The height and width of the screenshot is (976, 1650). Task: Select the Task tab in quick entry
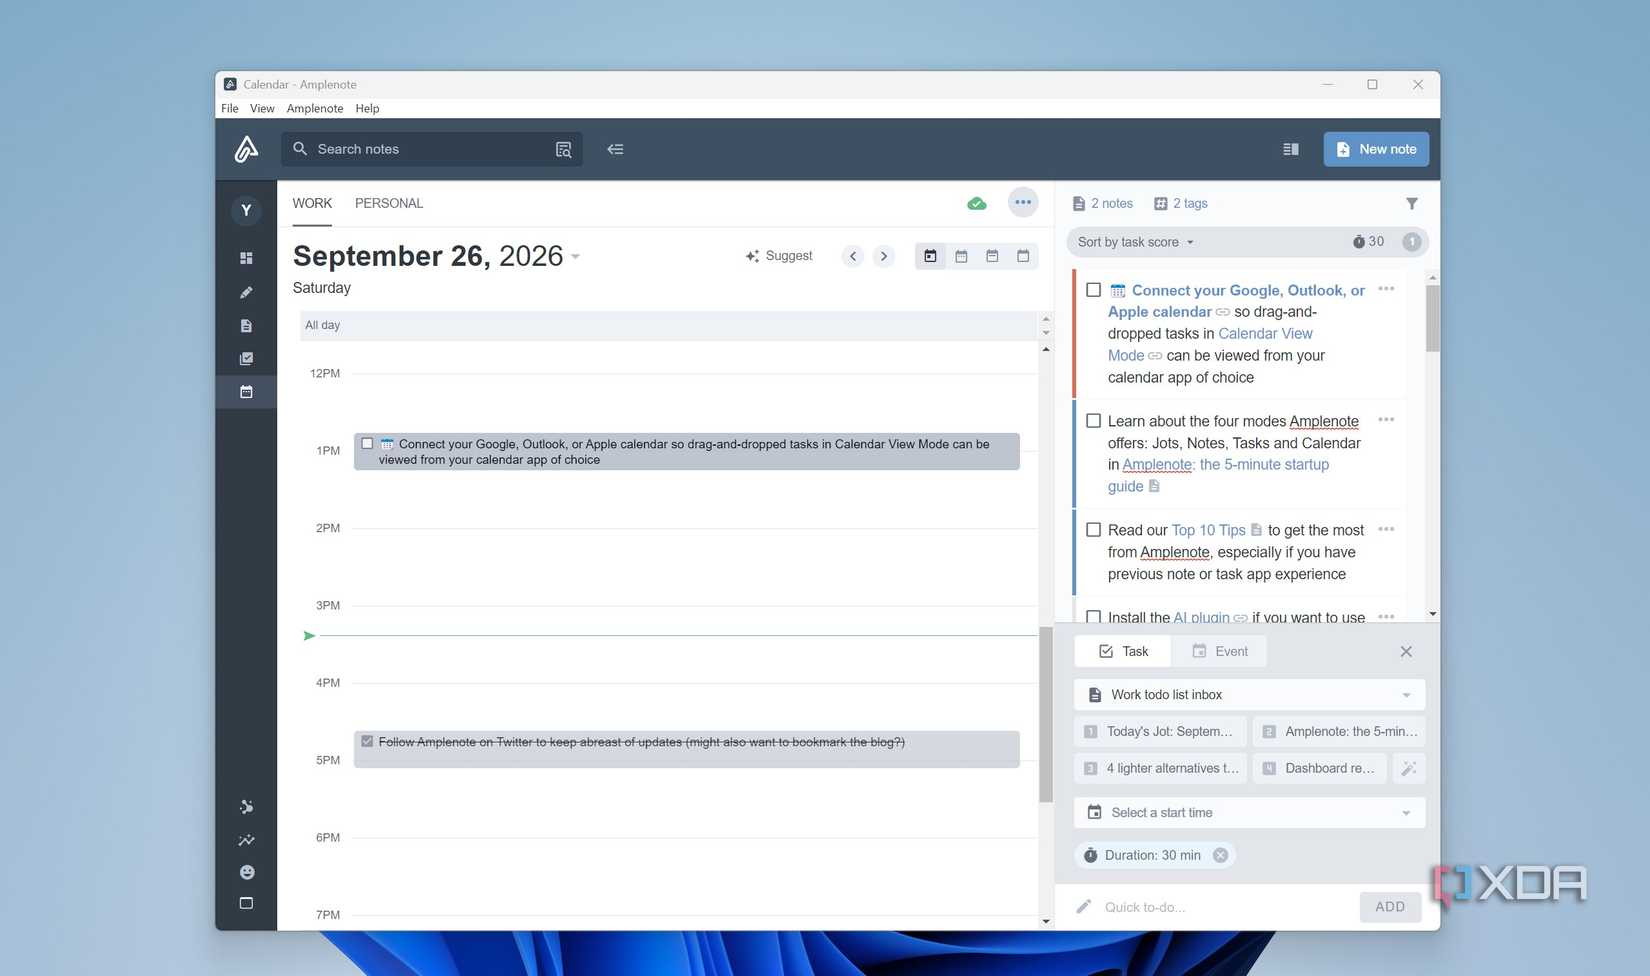(1124, 651)
